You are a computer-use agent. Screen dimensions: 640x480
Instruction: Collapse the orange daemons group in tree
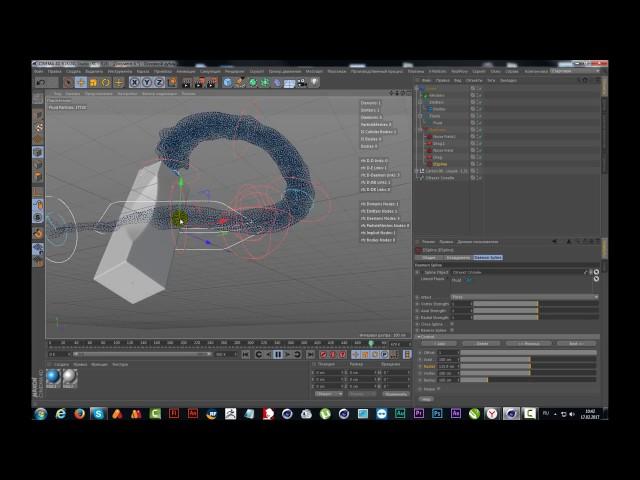pos(420,130)
